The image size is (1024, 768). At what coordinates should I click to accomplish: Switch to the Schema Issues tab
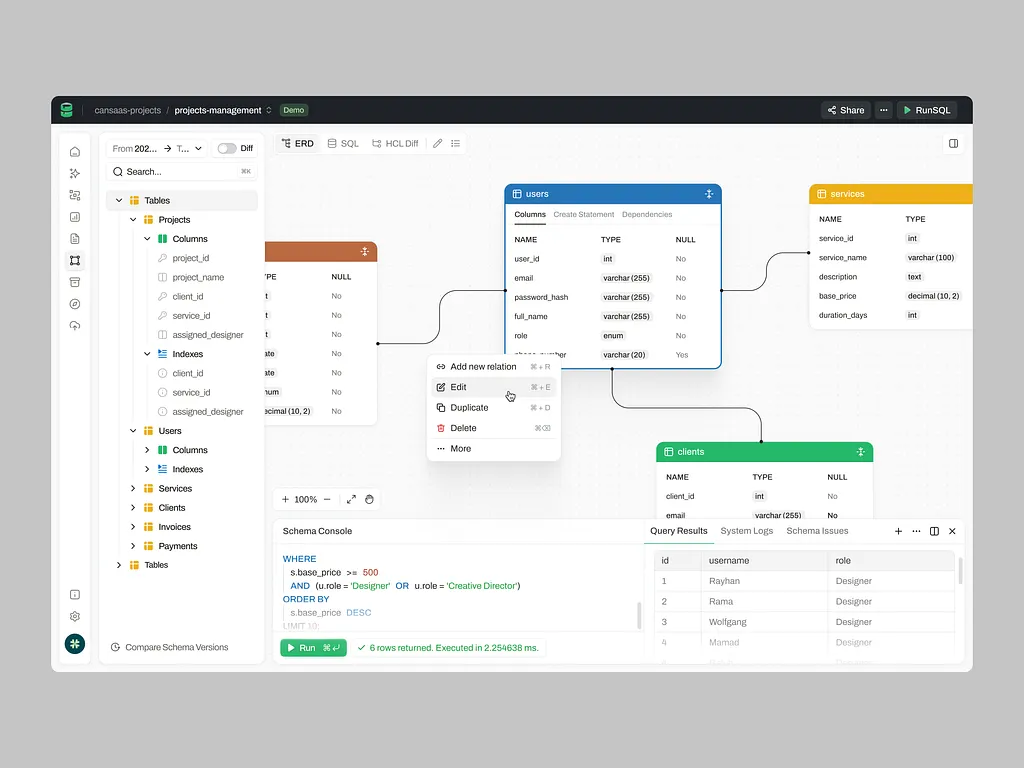pos(817,531)
